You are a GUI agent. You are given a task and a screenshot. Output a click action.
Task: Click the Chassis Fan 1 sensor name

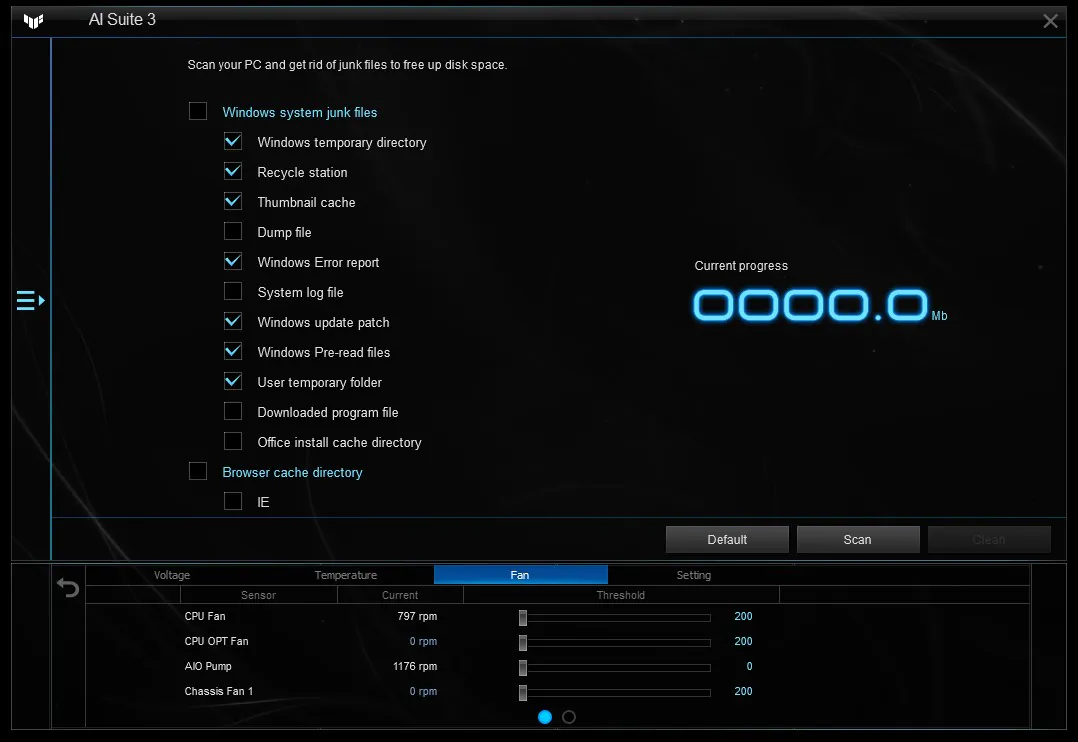click(219, 691)
